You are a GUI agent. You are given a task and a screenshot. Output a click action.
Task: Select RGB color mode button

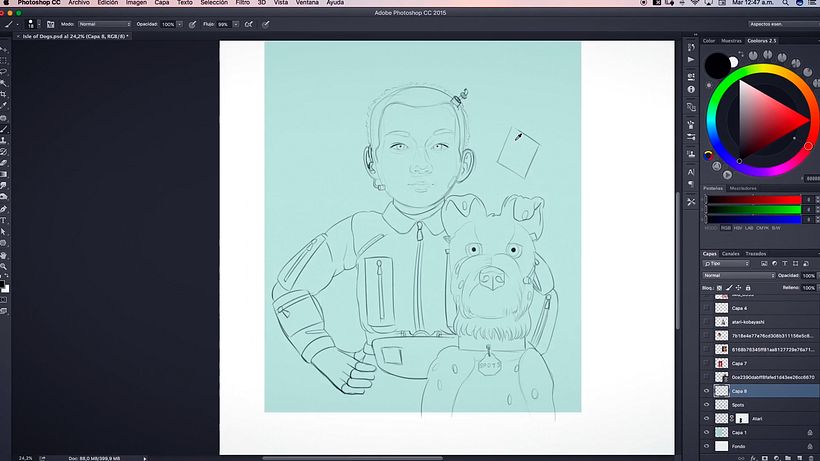pyautogui.click(x=726, y=228)
